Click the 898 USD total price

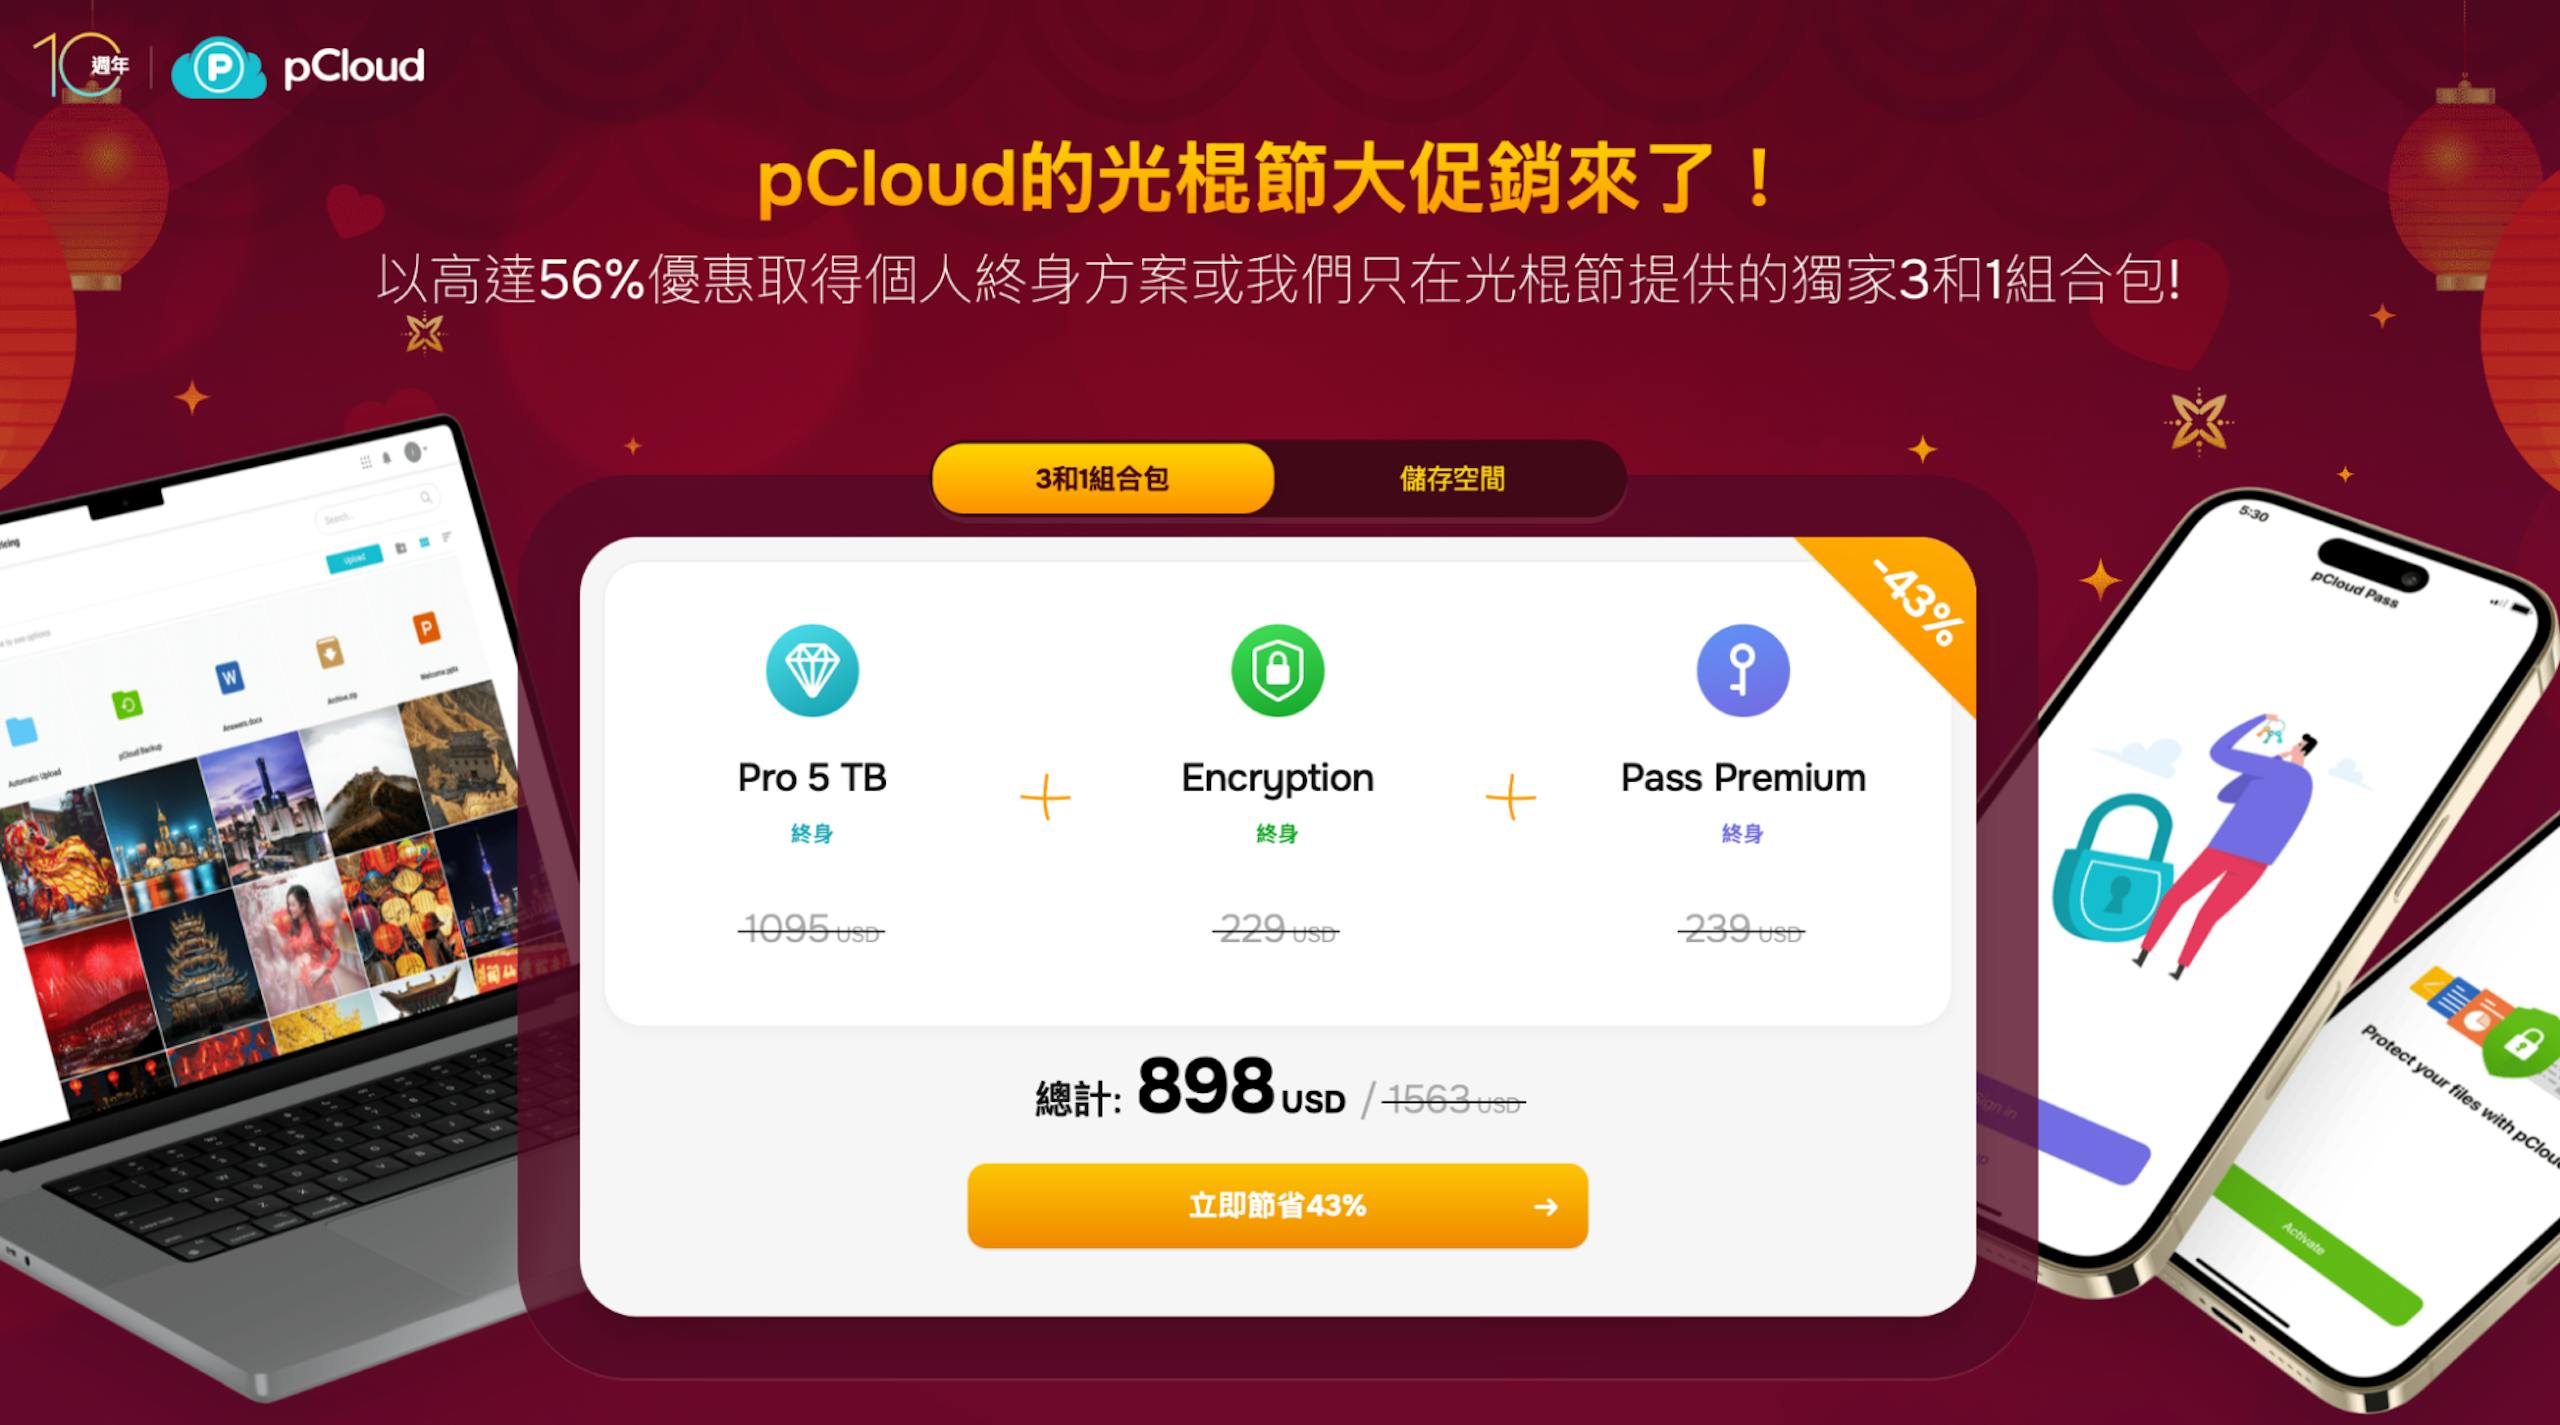[x=1240, y=1087]
